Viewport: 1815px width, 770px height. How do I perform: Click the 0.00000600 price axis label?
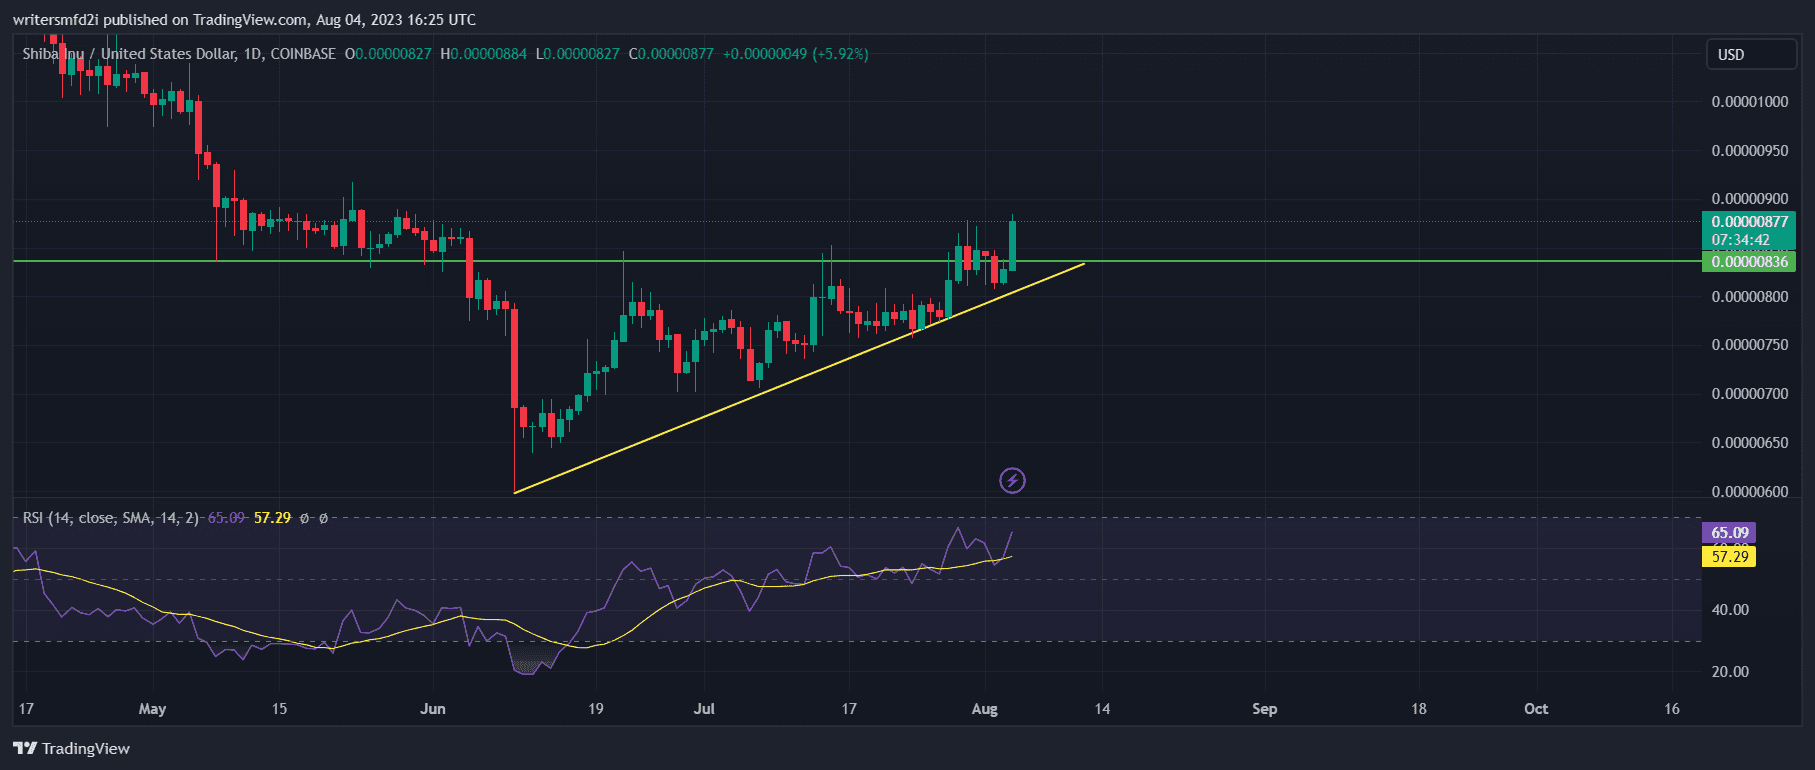[x=1750, y=492]
